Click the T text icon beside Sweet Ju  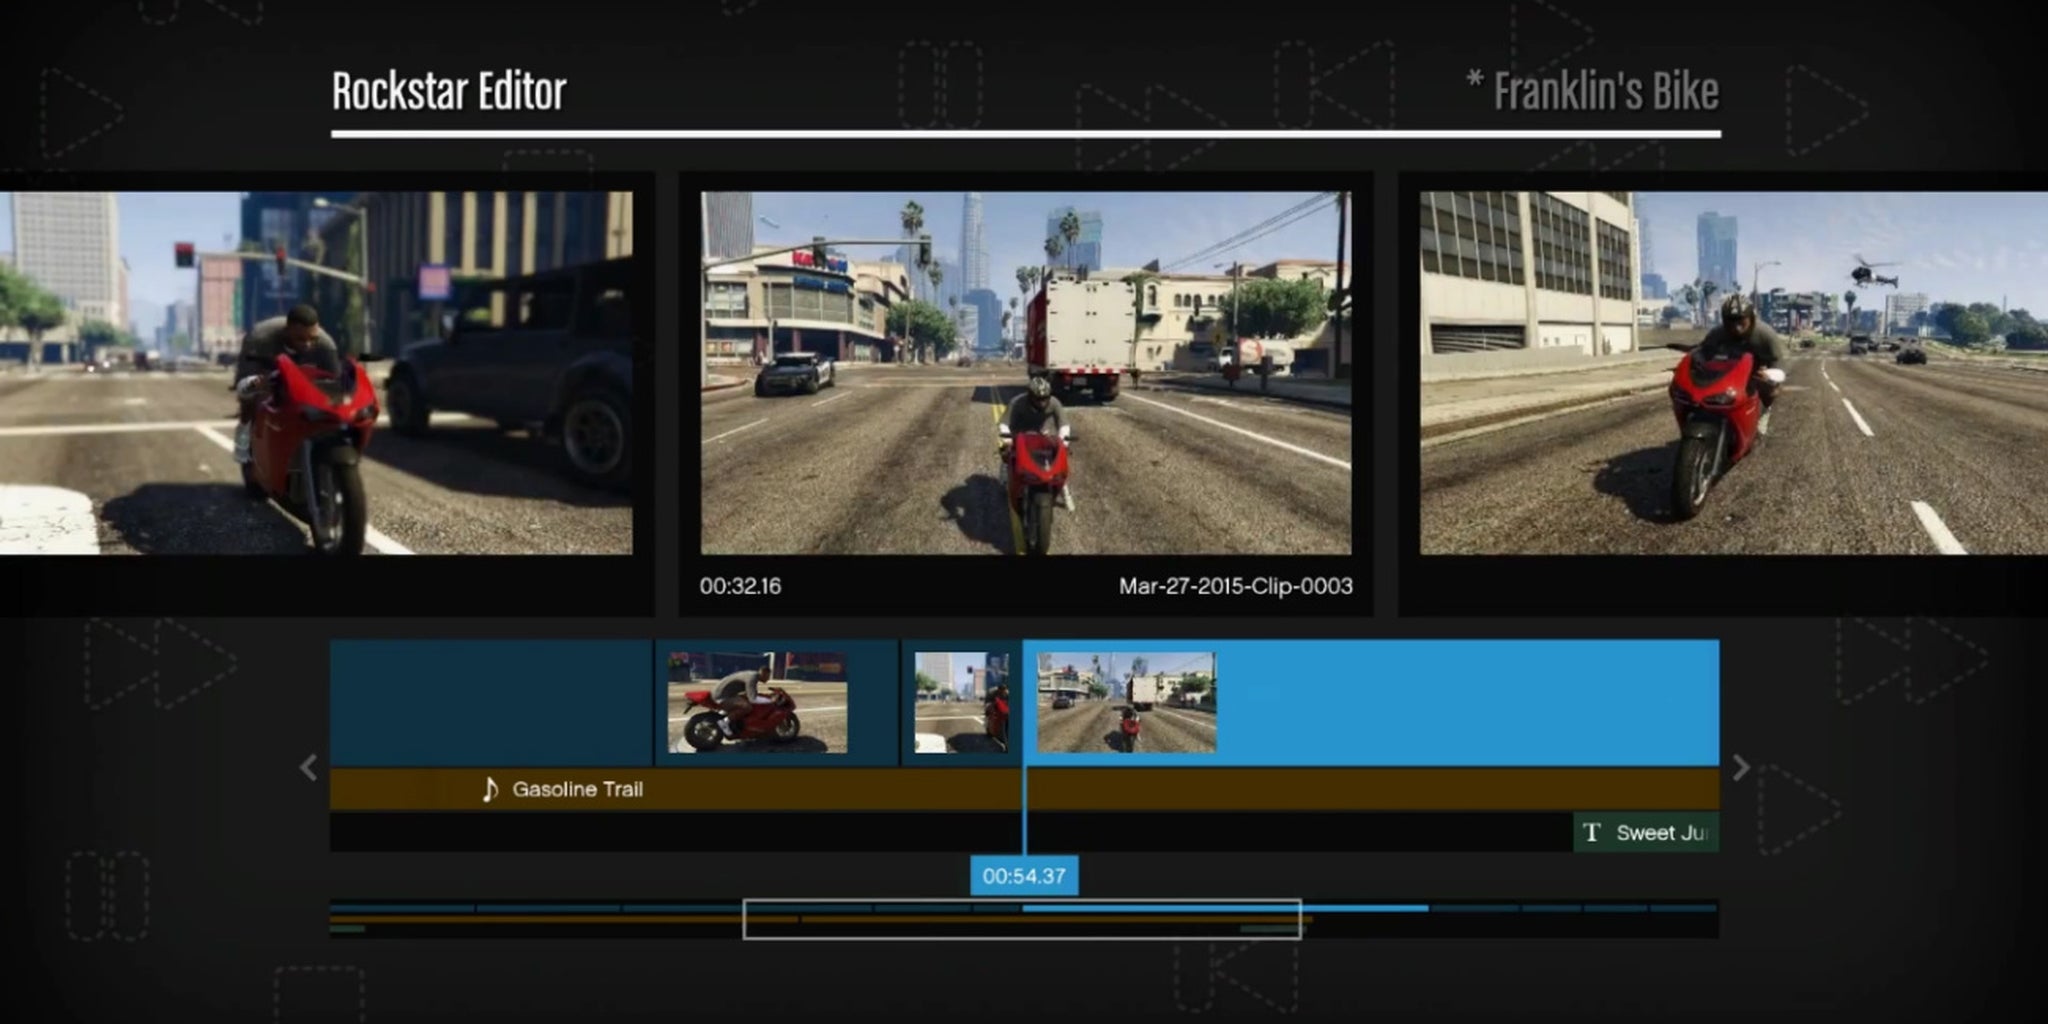coord(1592,833)
